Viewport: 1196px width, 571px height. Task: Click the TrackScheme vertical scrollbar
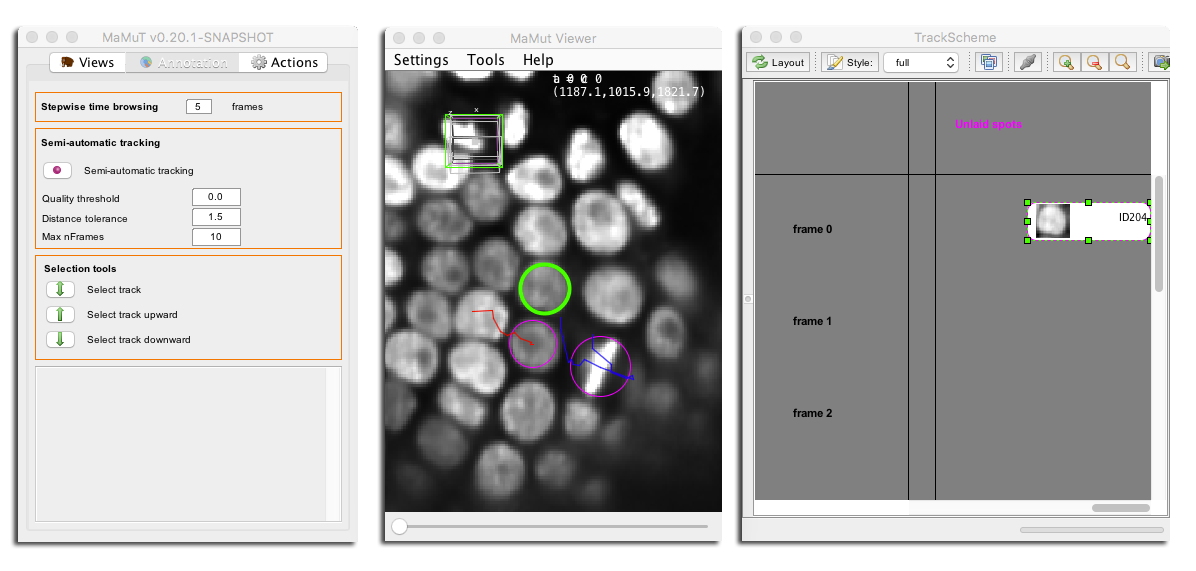tap(1159, 233)
